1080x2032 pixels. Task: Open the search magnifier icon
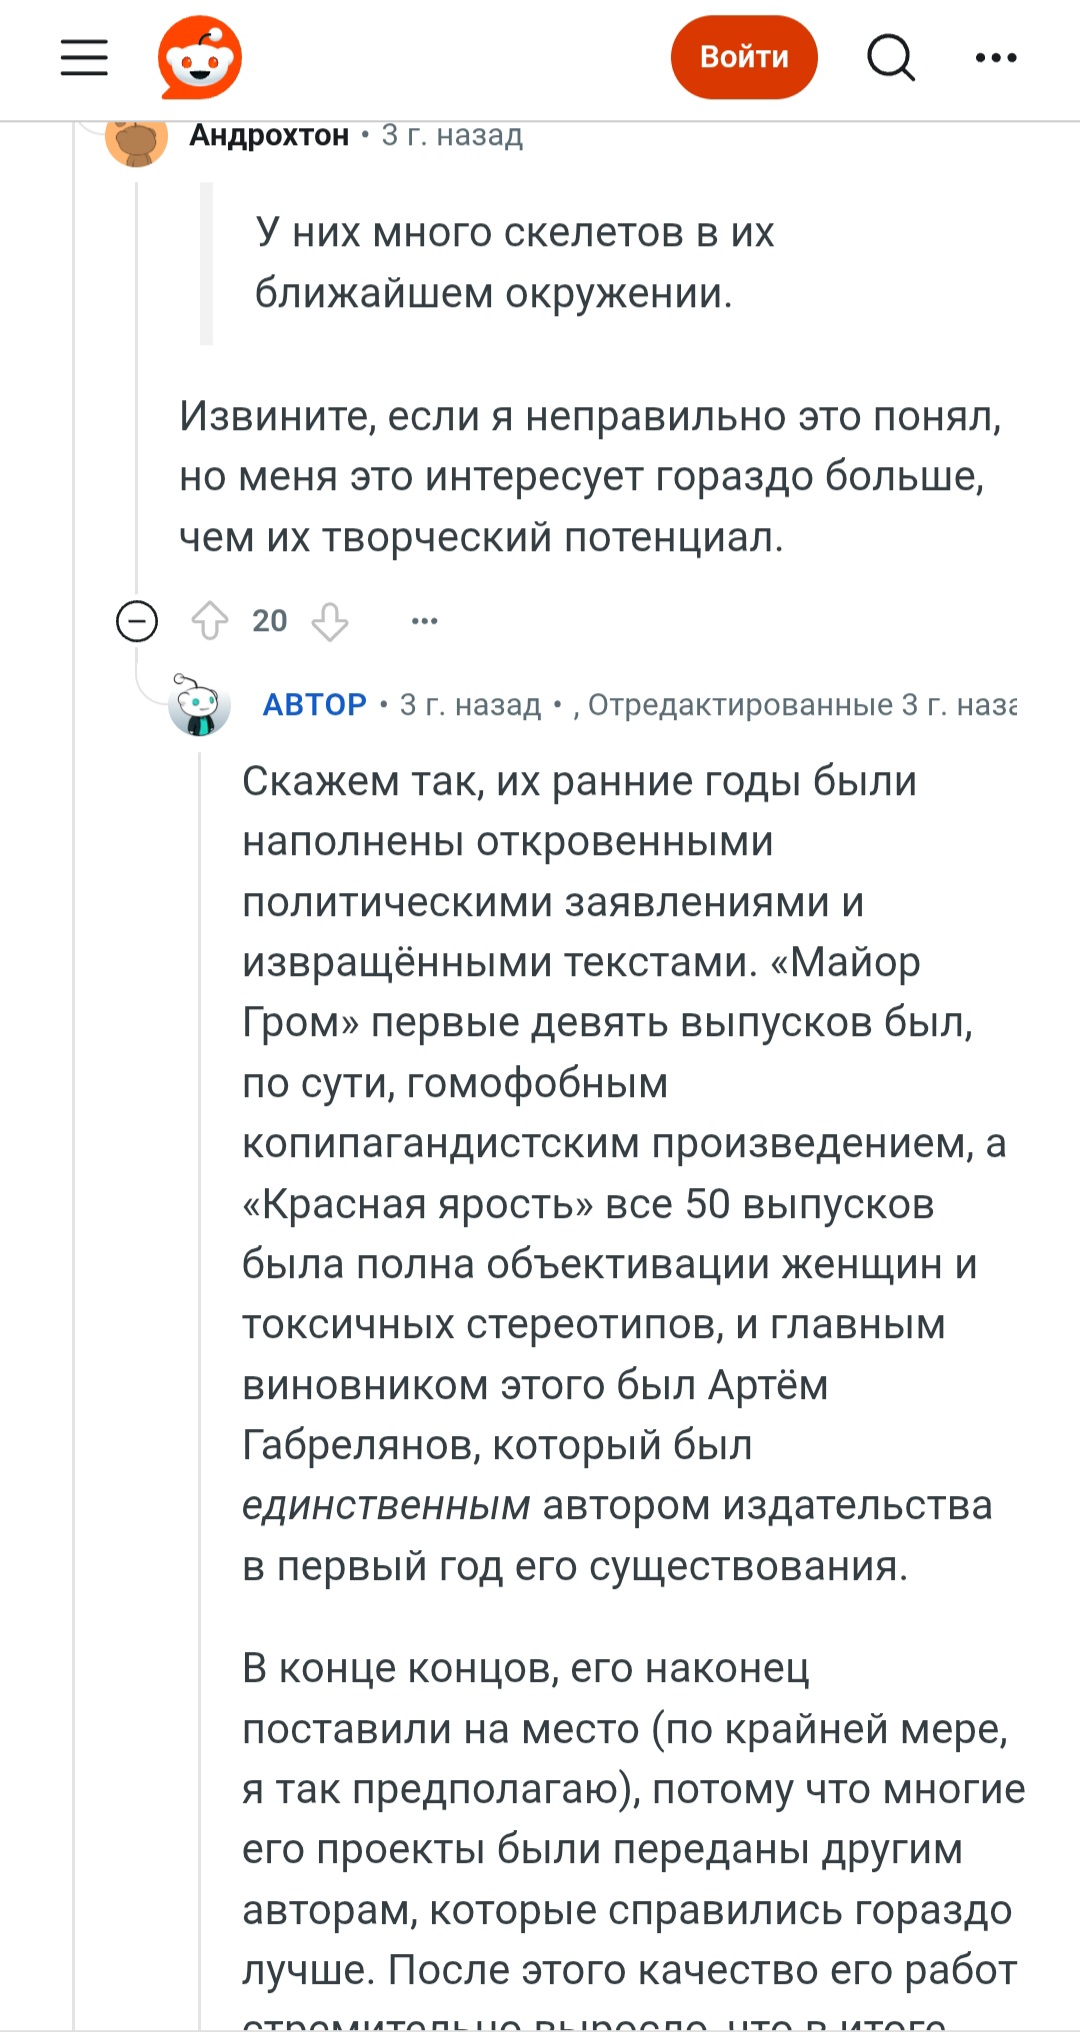(890, 58)
